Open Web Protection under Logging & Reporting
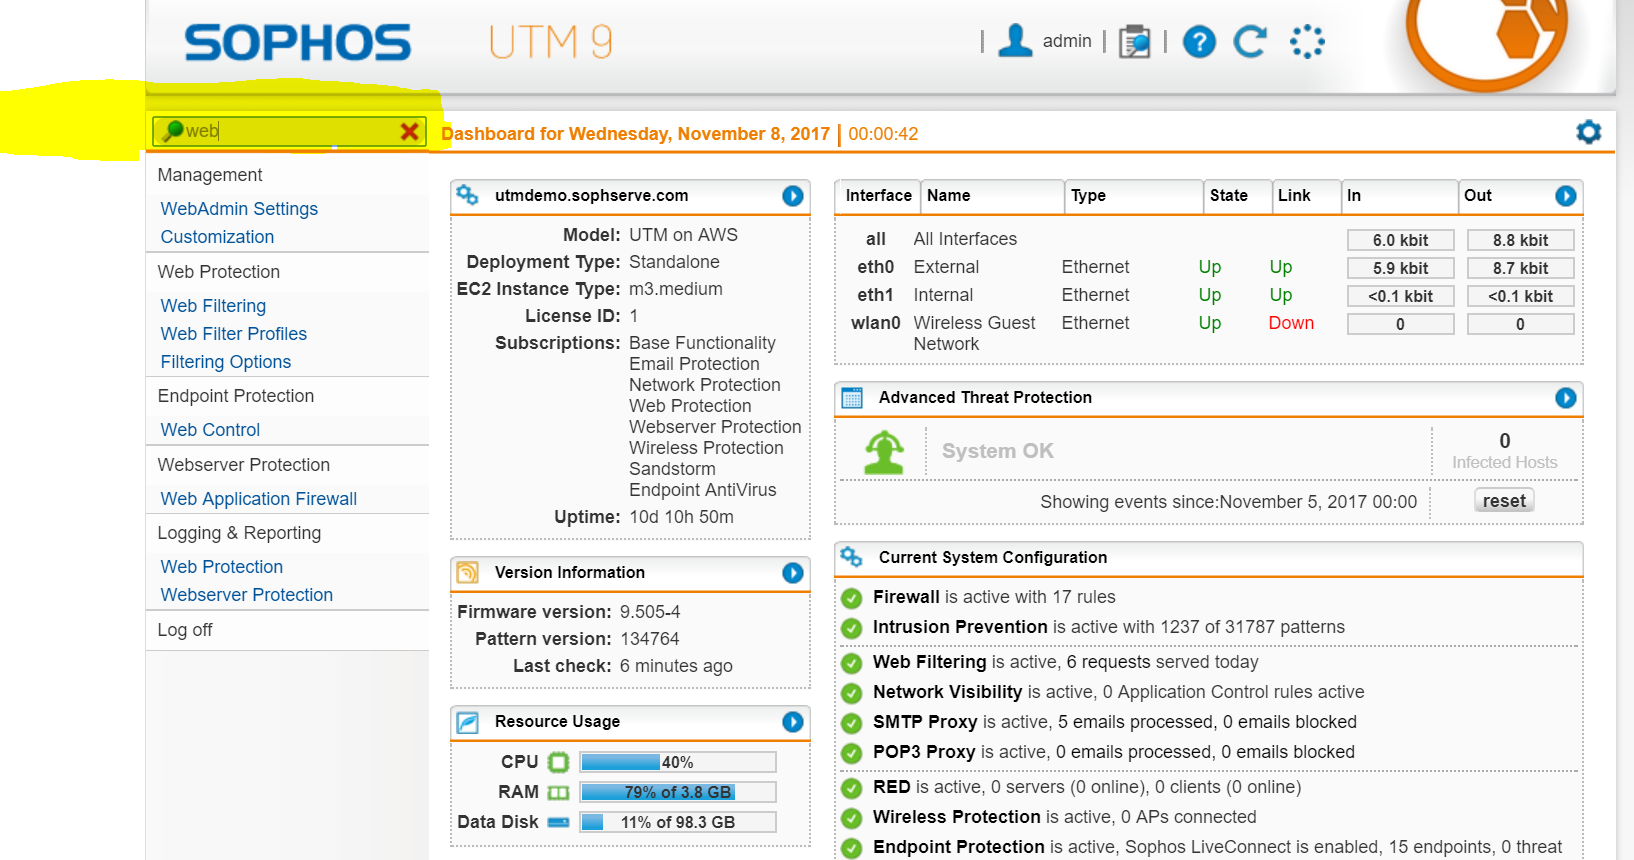Screen dimensions: 1634x860 [221, 567]
